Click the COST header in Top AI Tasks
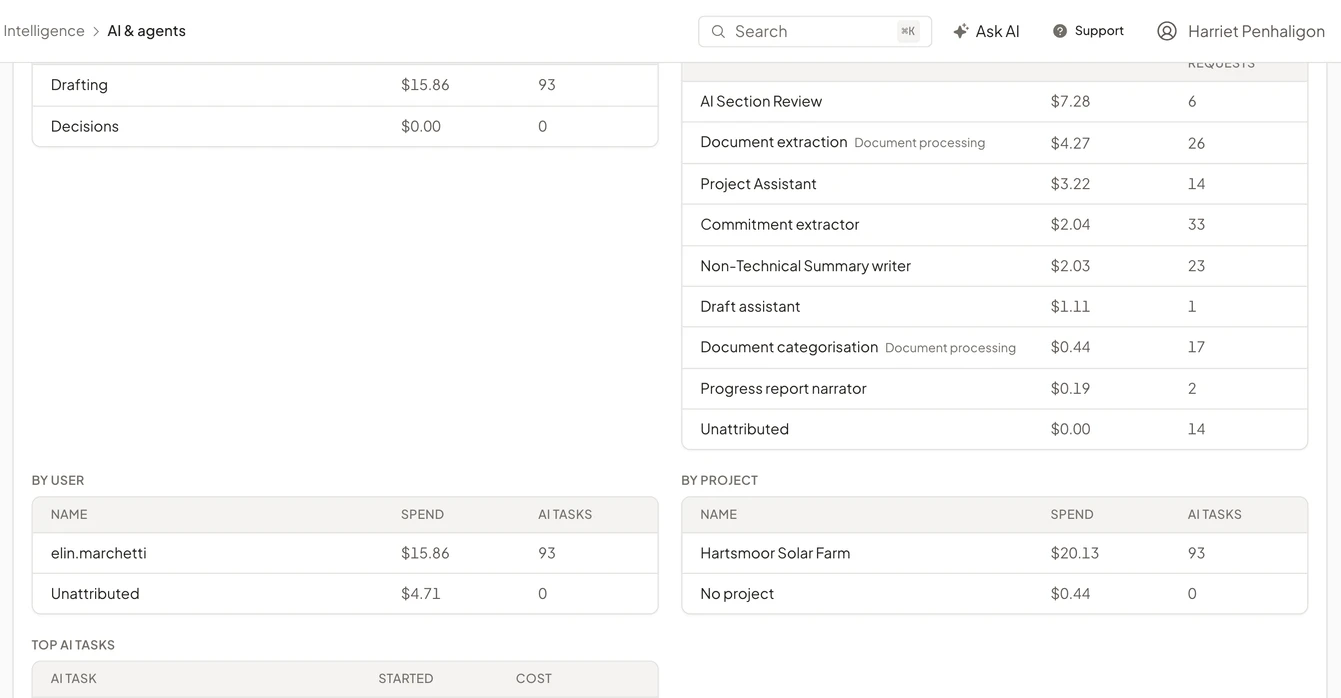This screenshot has width=1341, height=698. coord(534,679)
